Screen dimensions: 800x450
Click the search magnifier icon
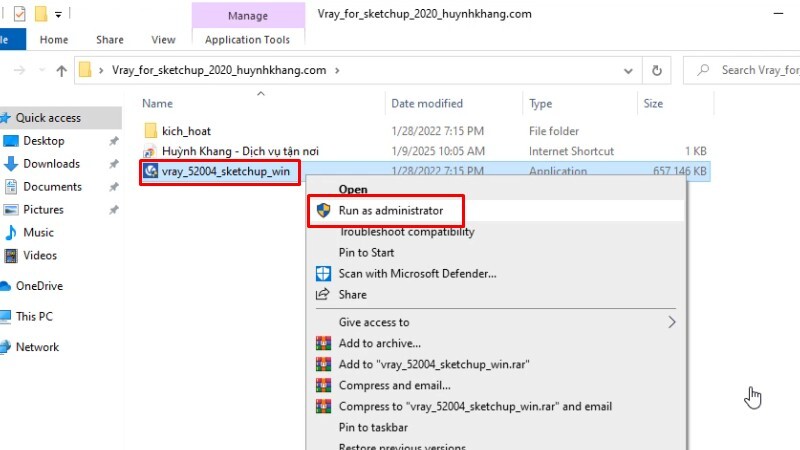pyautogui.click(x=703, y=70)
